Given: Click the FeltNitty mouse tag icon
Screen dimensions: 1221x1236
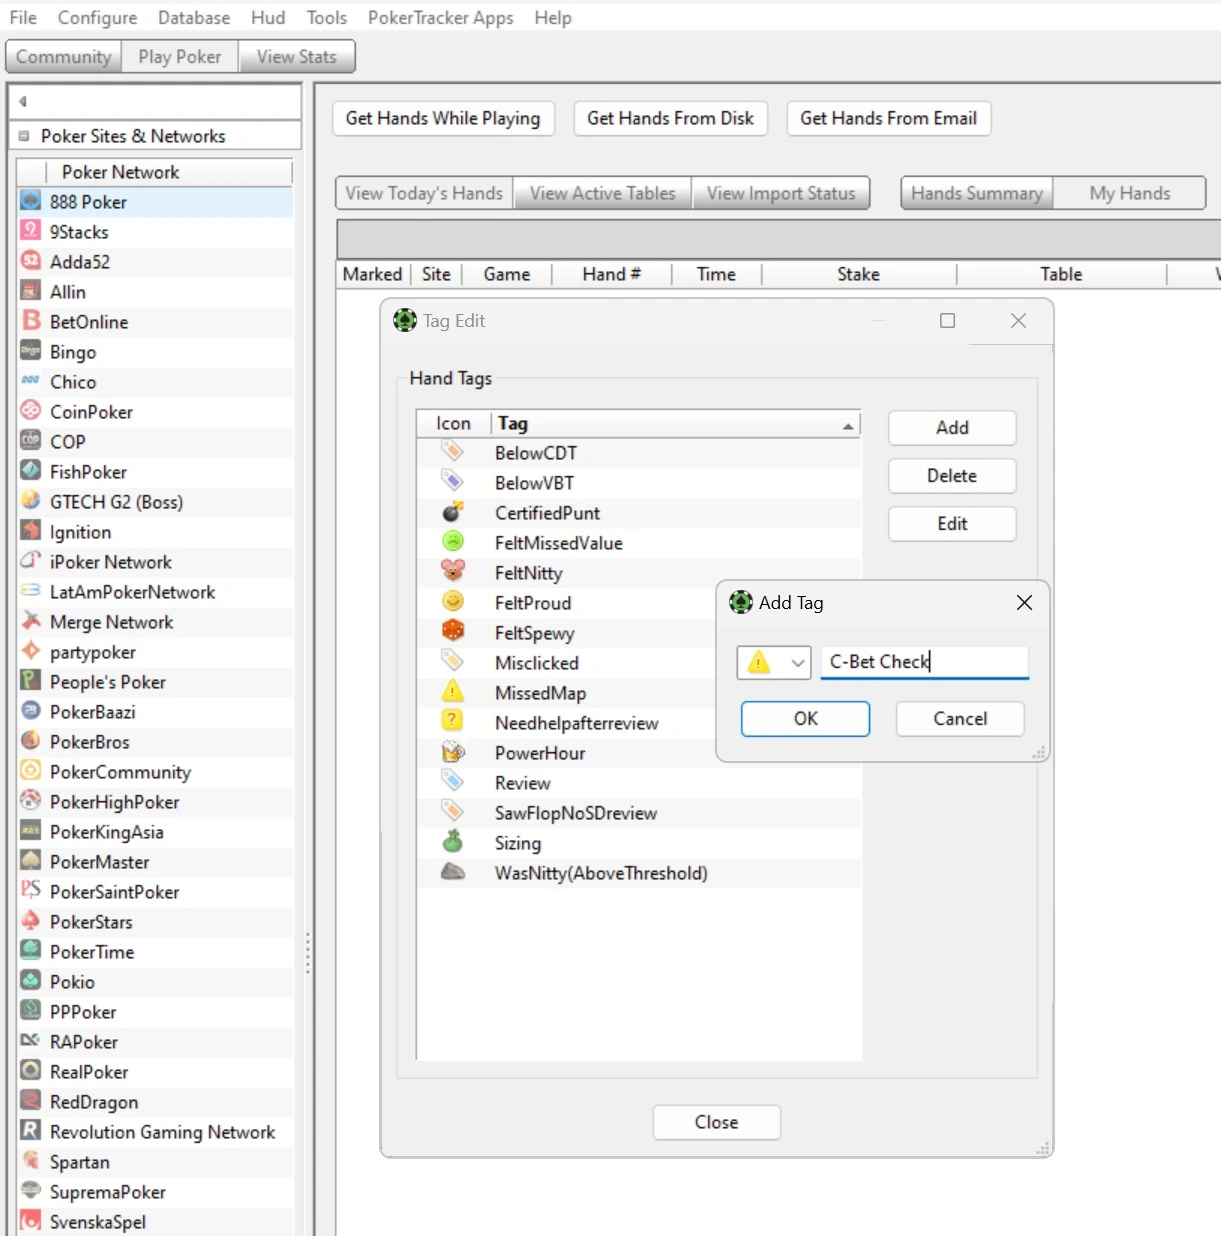Looking at the screenshot, I should 453,572.
